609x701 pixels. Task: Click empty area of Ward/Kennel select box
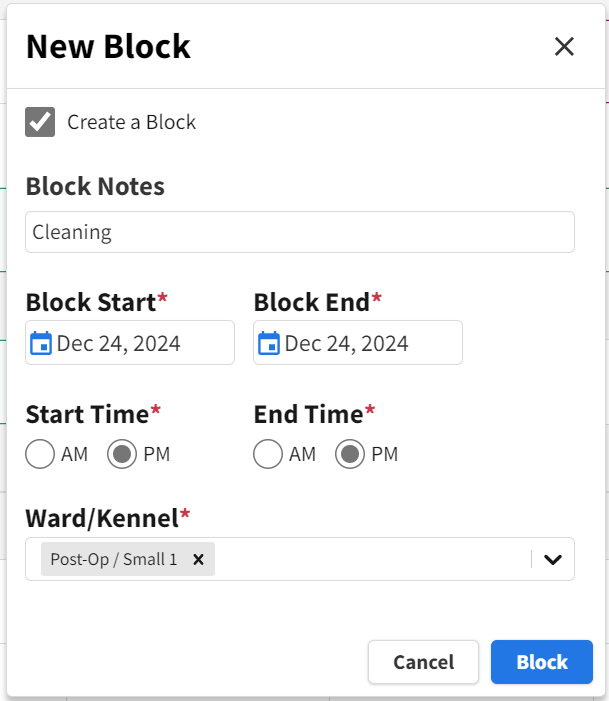click(x=370, y=559)
